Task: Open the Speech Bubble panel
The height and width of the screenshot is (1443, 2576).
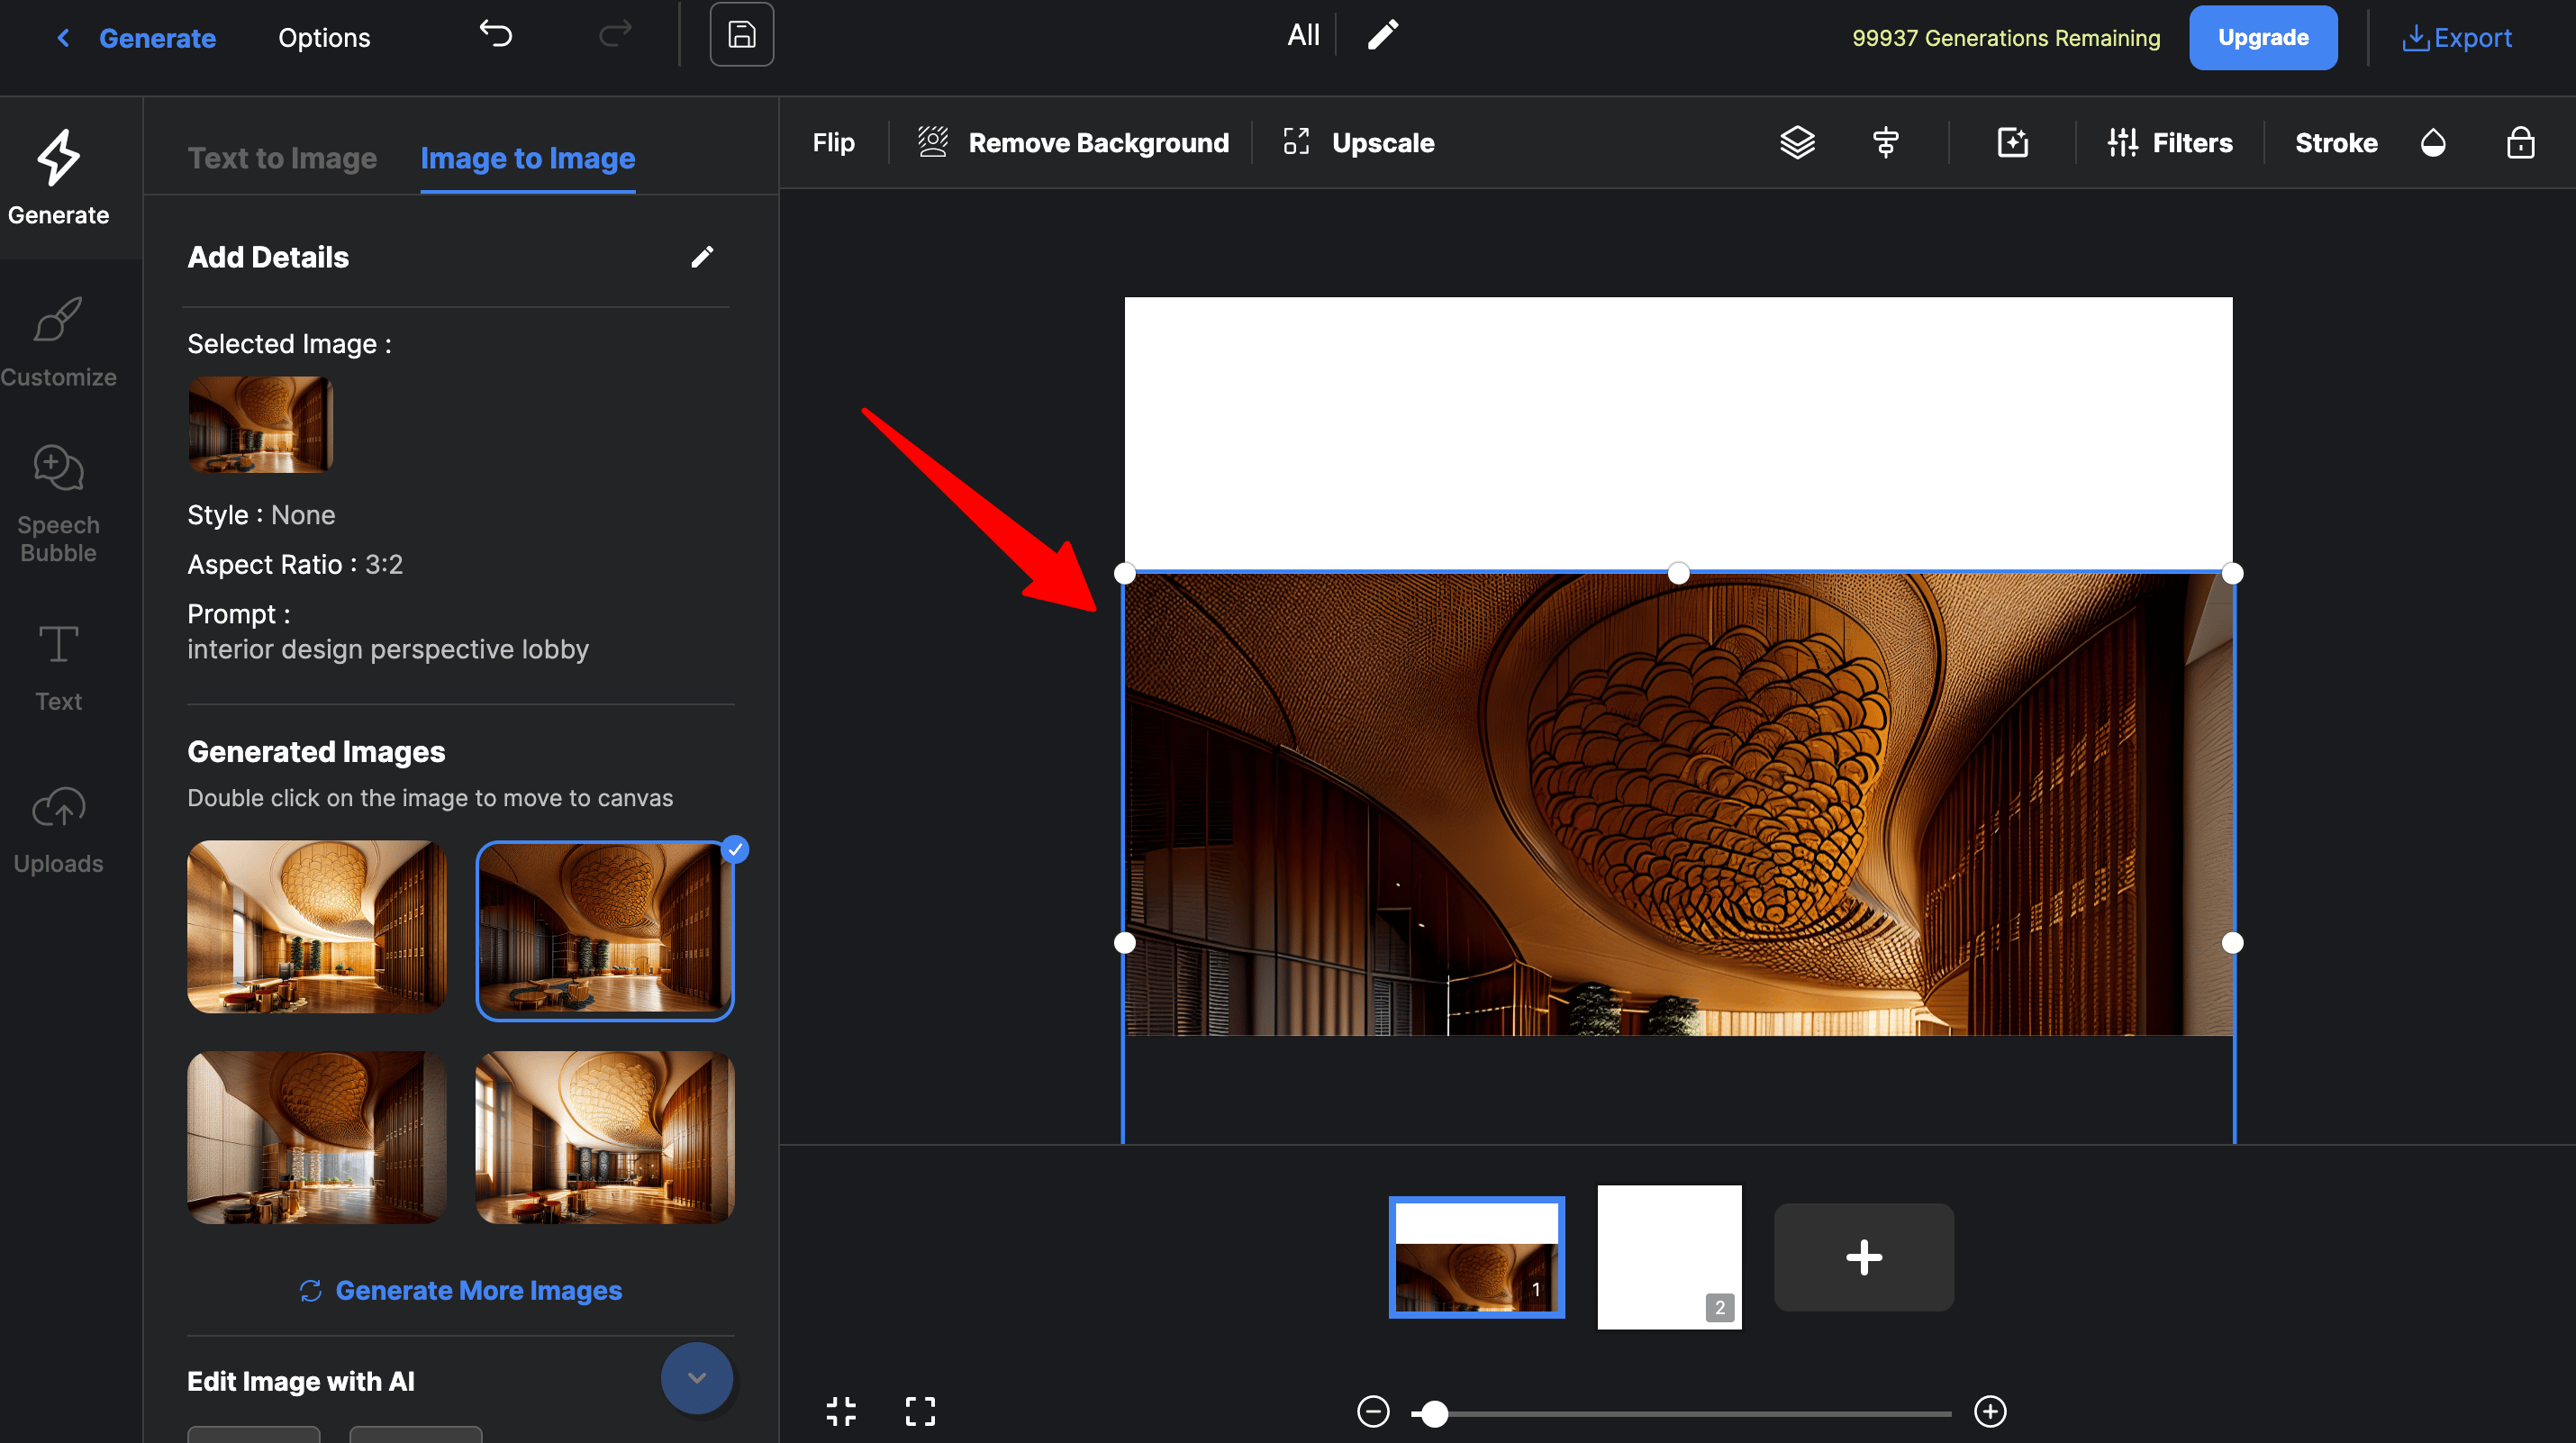Action: click(x=59, y=503)
